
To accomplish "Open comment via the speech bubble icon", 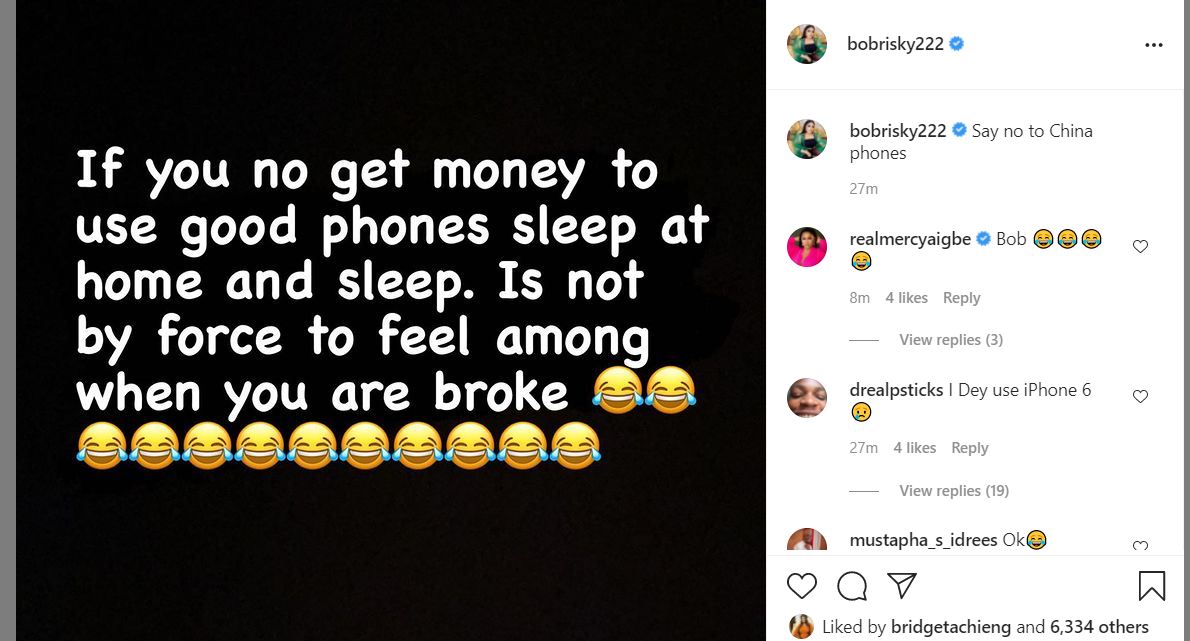I will (852, 586).
